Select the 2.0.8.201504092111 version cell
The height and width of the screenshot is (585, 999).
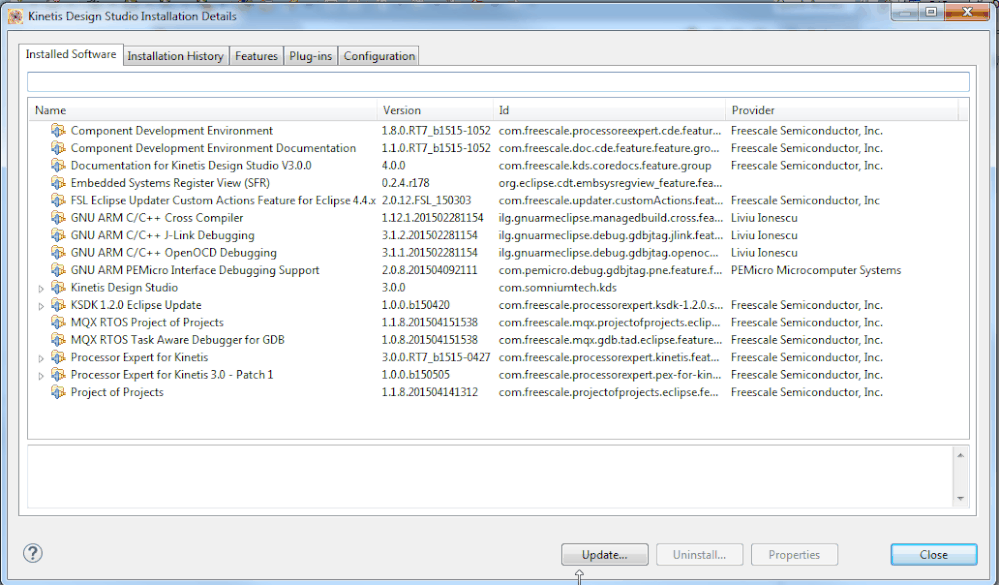[429, 270]
